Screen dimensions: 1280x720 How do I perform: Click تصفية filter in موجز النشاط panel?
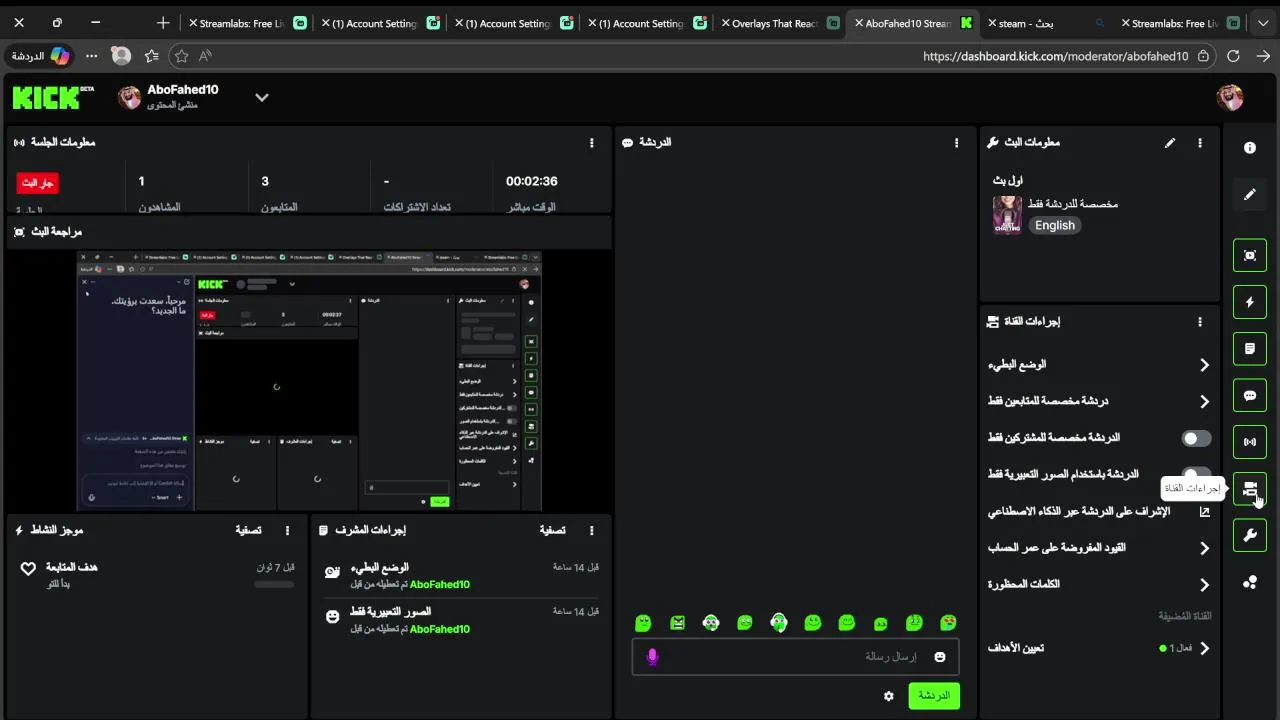(x=248, y=531)
